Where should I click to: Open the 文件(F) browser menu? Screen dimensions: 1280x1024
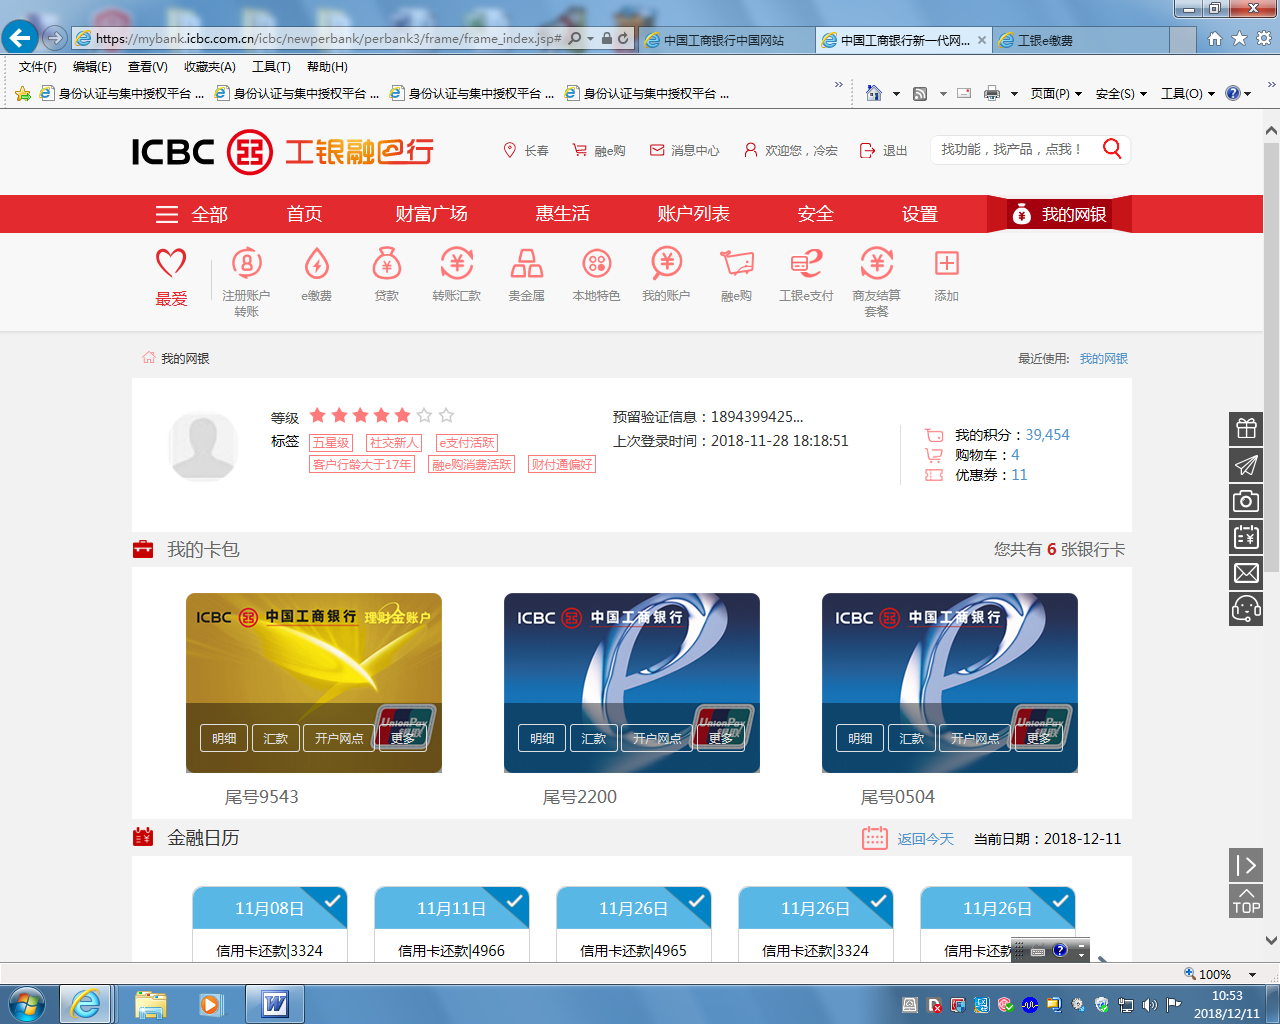click(x=38, y=67)
